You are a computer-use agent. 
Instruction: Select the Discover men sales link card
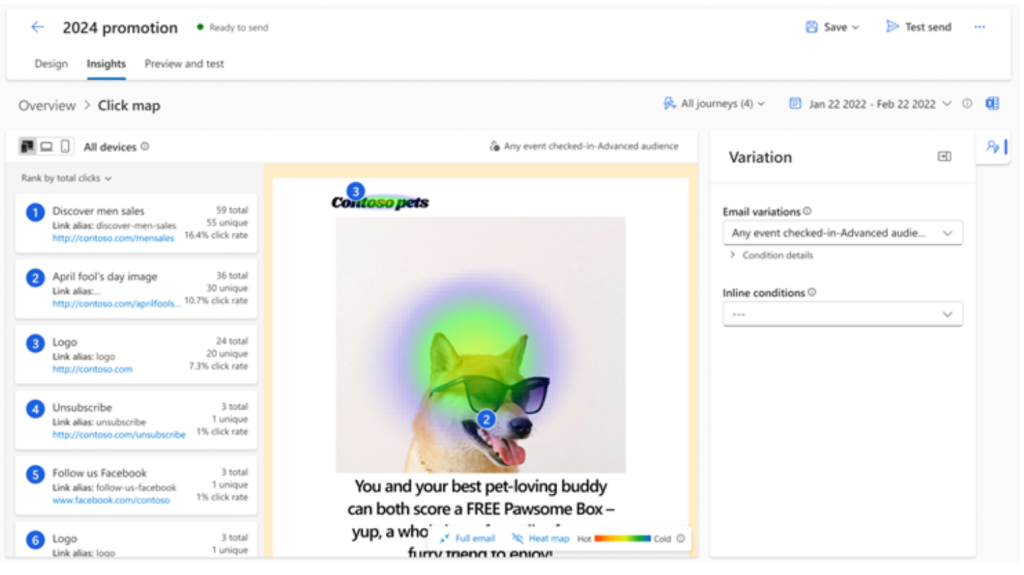point(136,223)
